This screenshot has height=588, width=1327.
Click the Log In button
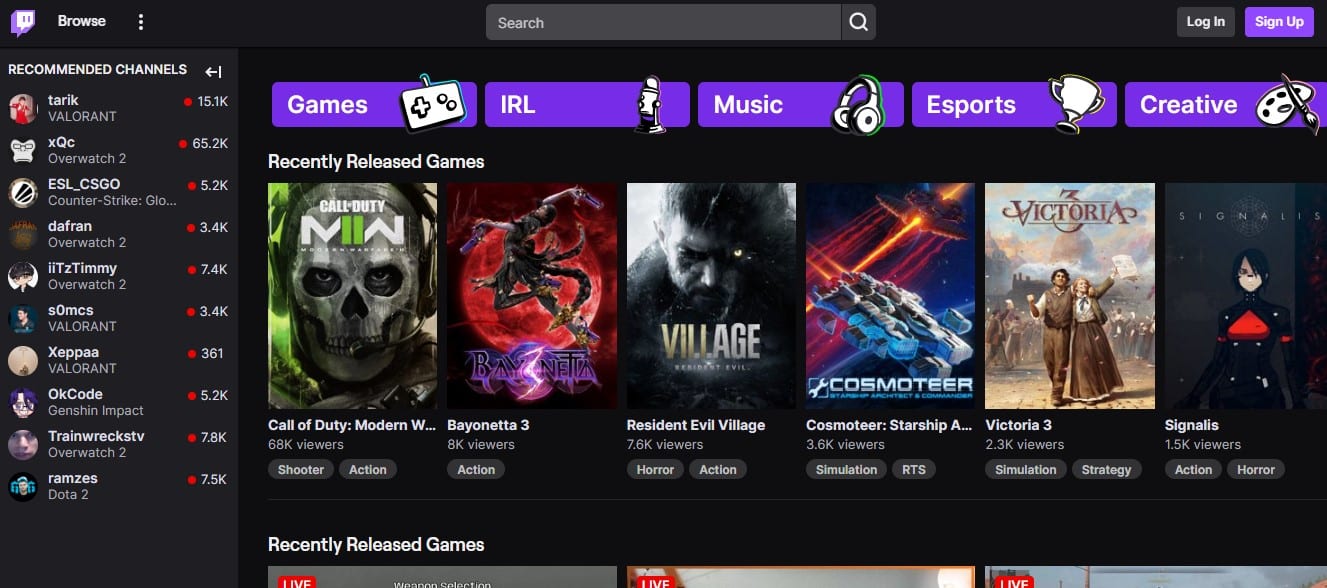click(x=1205, y=22)
